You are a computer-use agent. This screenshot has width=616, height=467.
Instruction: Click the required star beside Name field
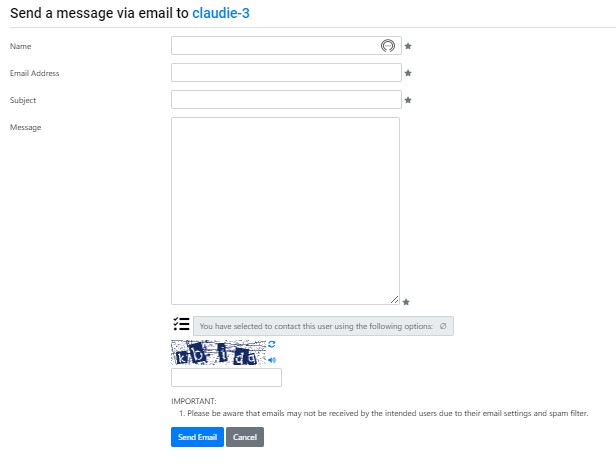(x=408, y=46)
